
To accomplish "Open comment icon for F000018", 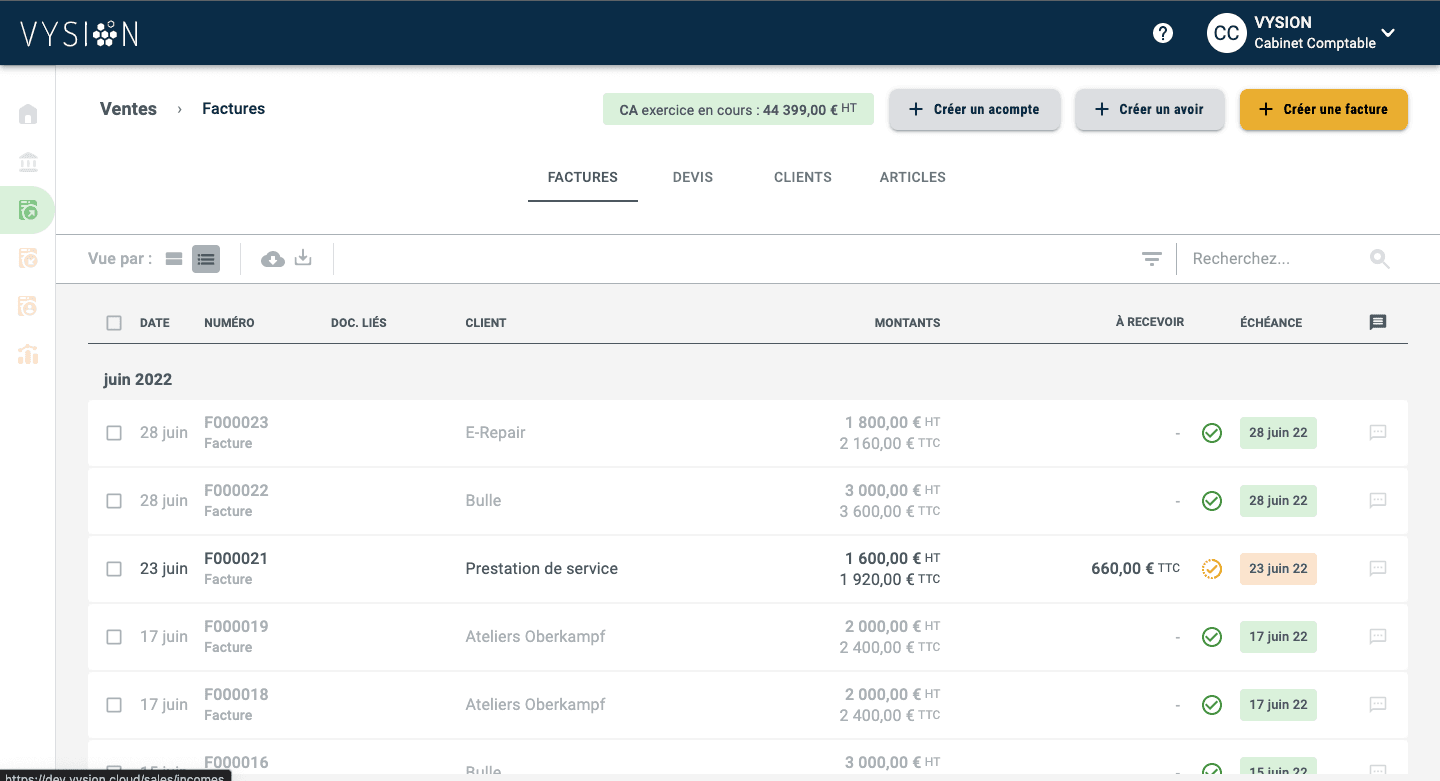I will pos(1378,704).
